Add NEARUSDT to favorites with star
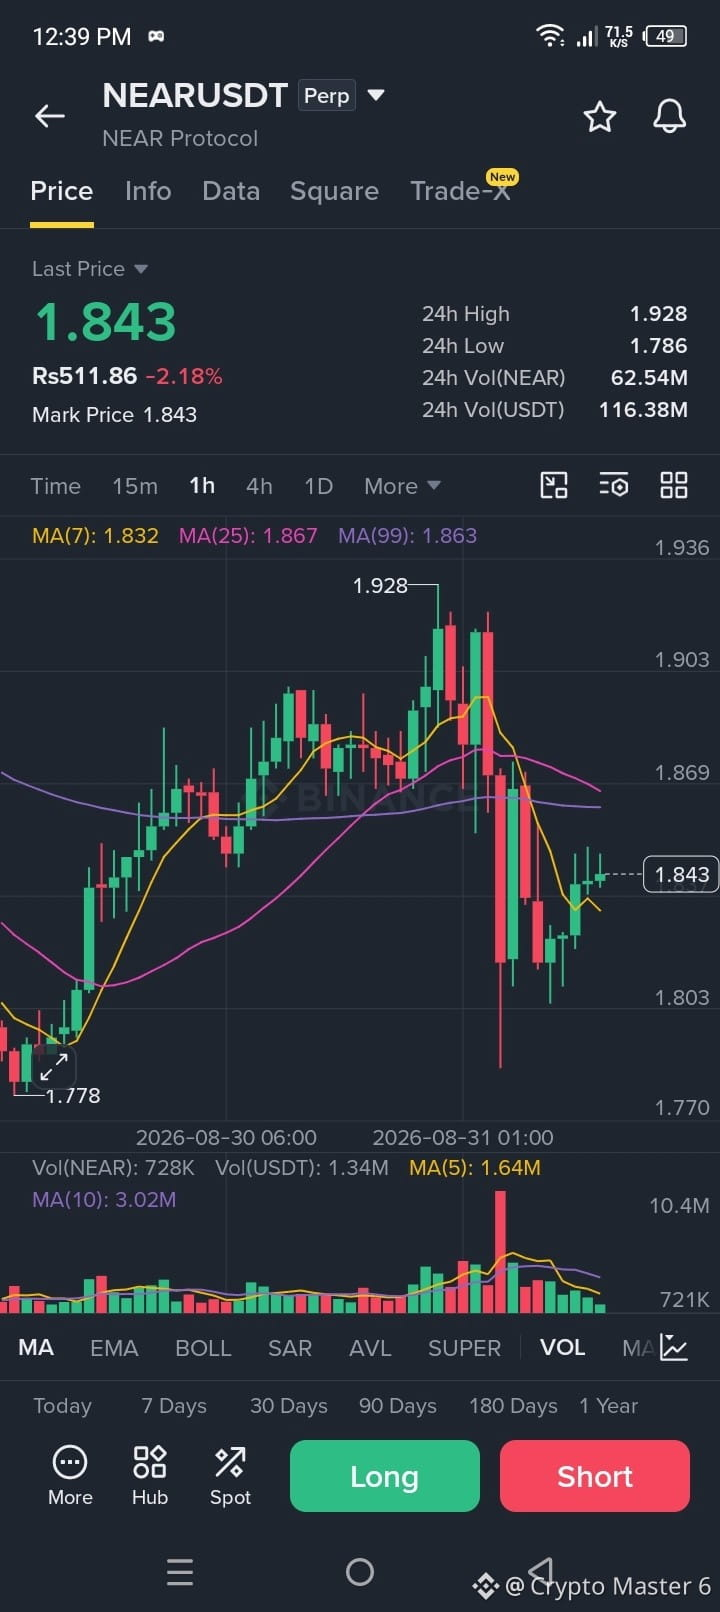 point(600,117)
